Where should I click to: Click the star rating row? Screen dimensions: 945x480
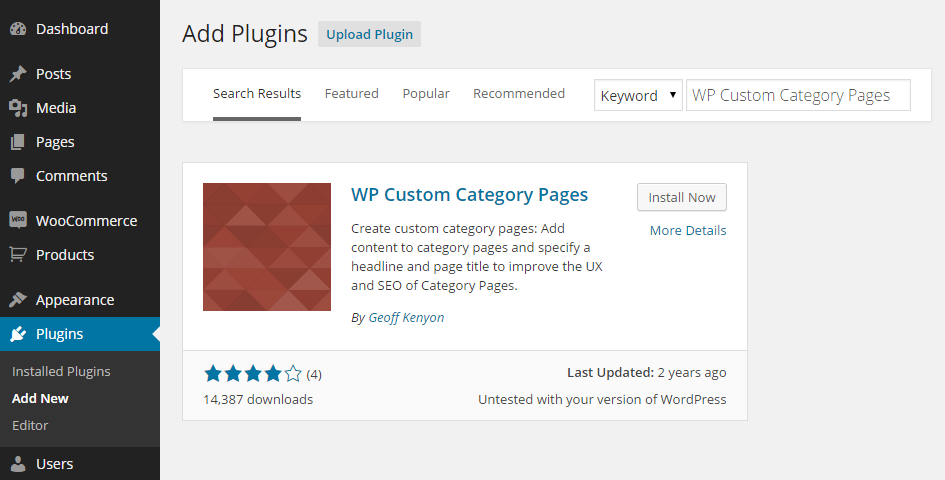tap(253, 374)
